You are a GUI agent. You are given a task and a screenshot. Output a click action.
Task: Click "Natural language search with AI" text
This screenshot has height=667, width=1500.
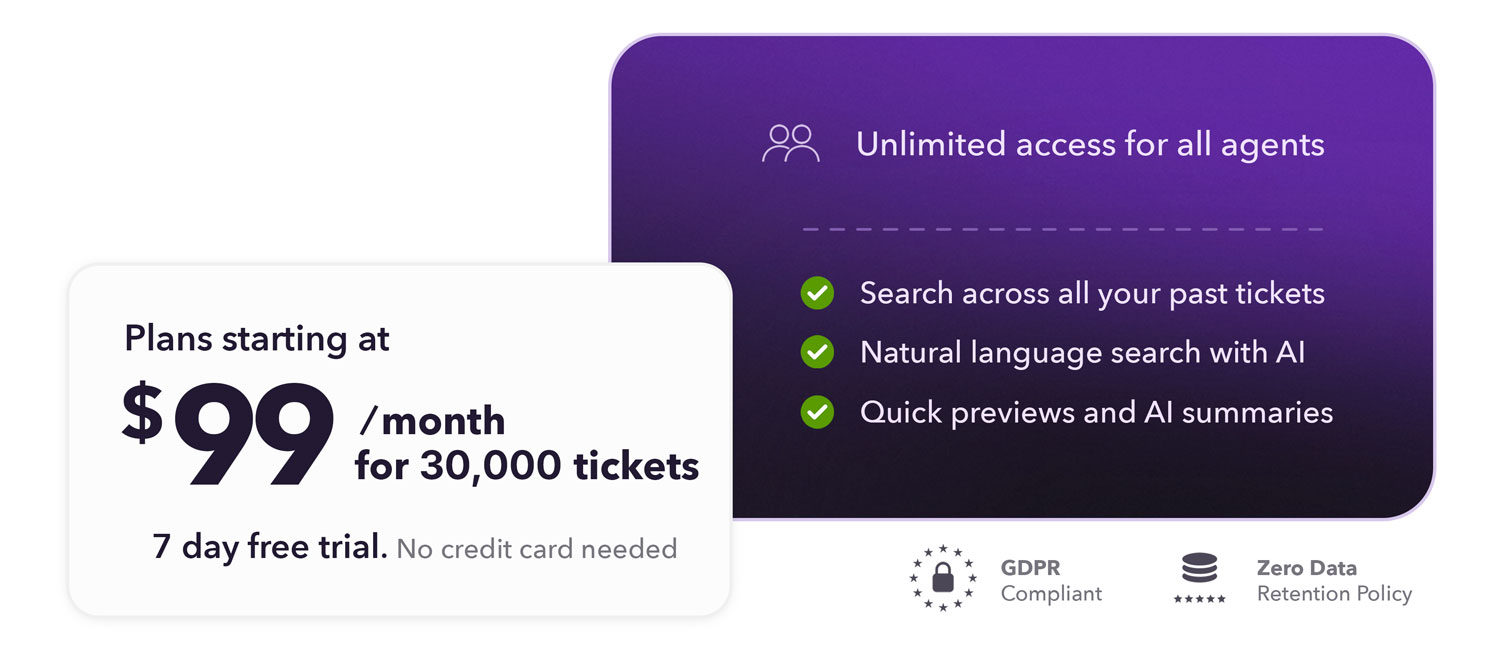click(x=1082, y=352)
